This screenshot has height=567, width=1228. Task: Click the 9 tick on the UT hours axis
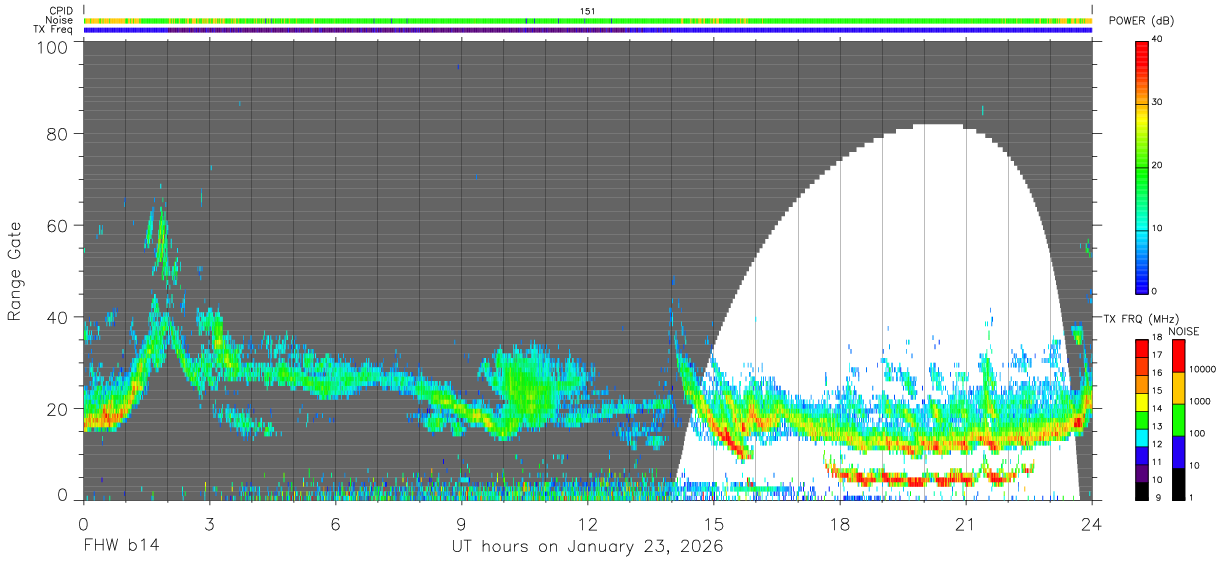click(x=462, y=523)
